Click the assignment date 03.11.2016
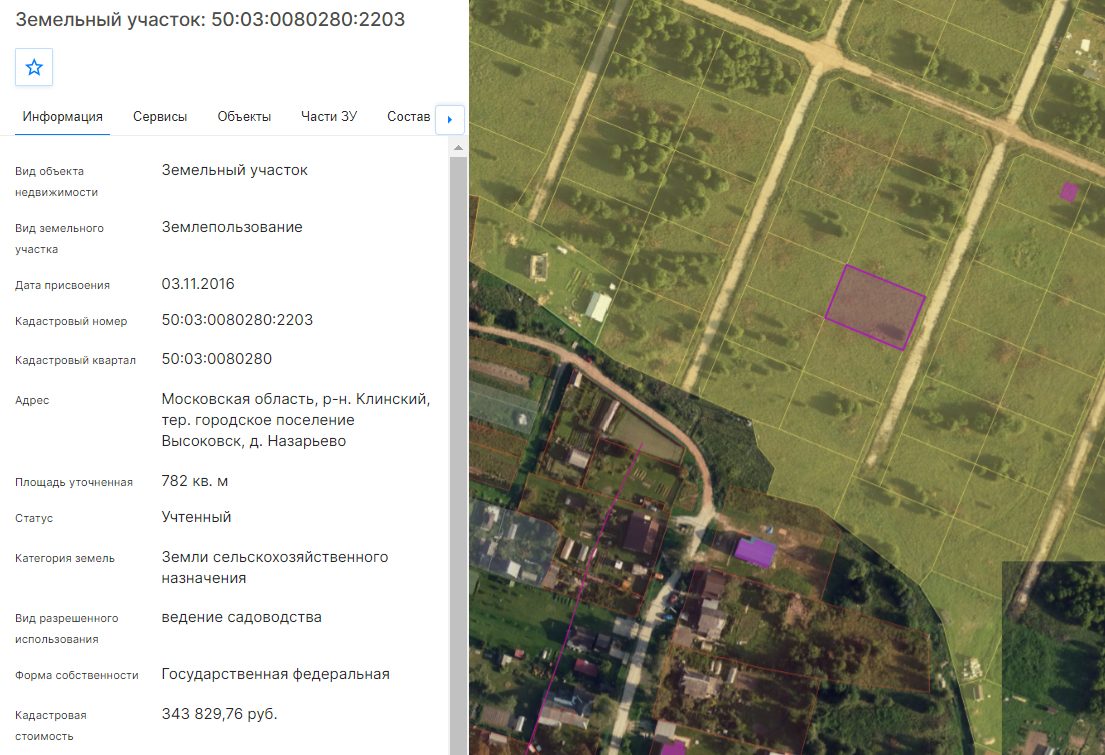The image size is (1105, 755). (x=198, y=284)
